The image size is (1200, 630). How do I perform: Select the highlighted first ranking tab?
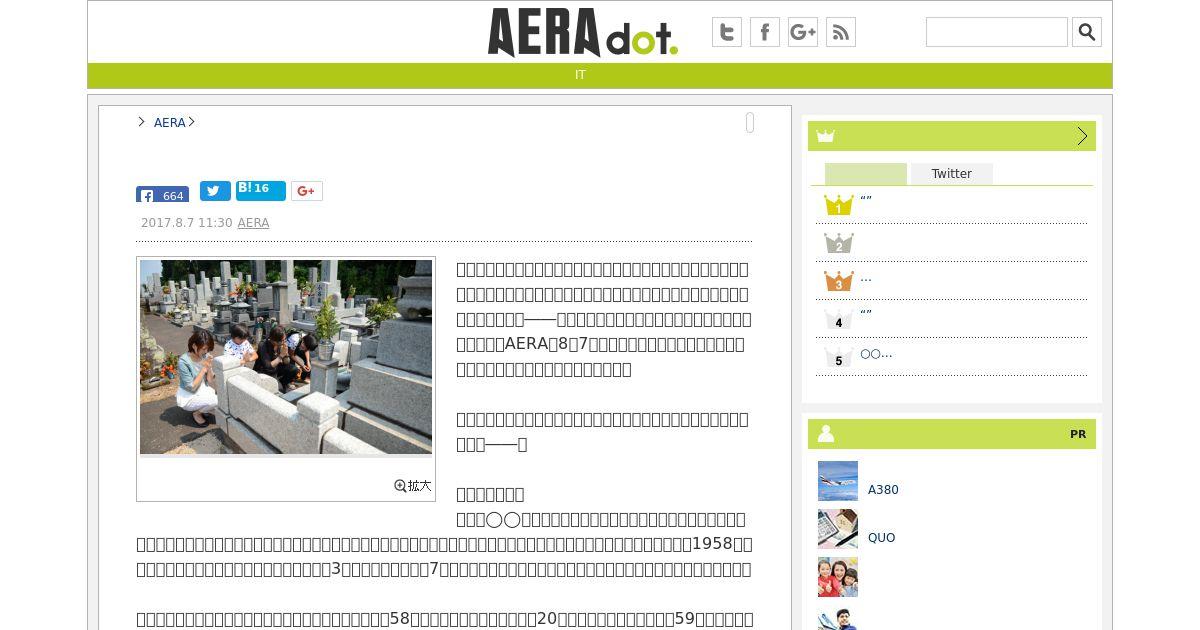coord(866,174)
